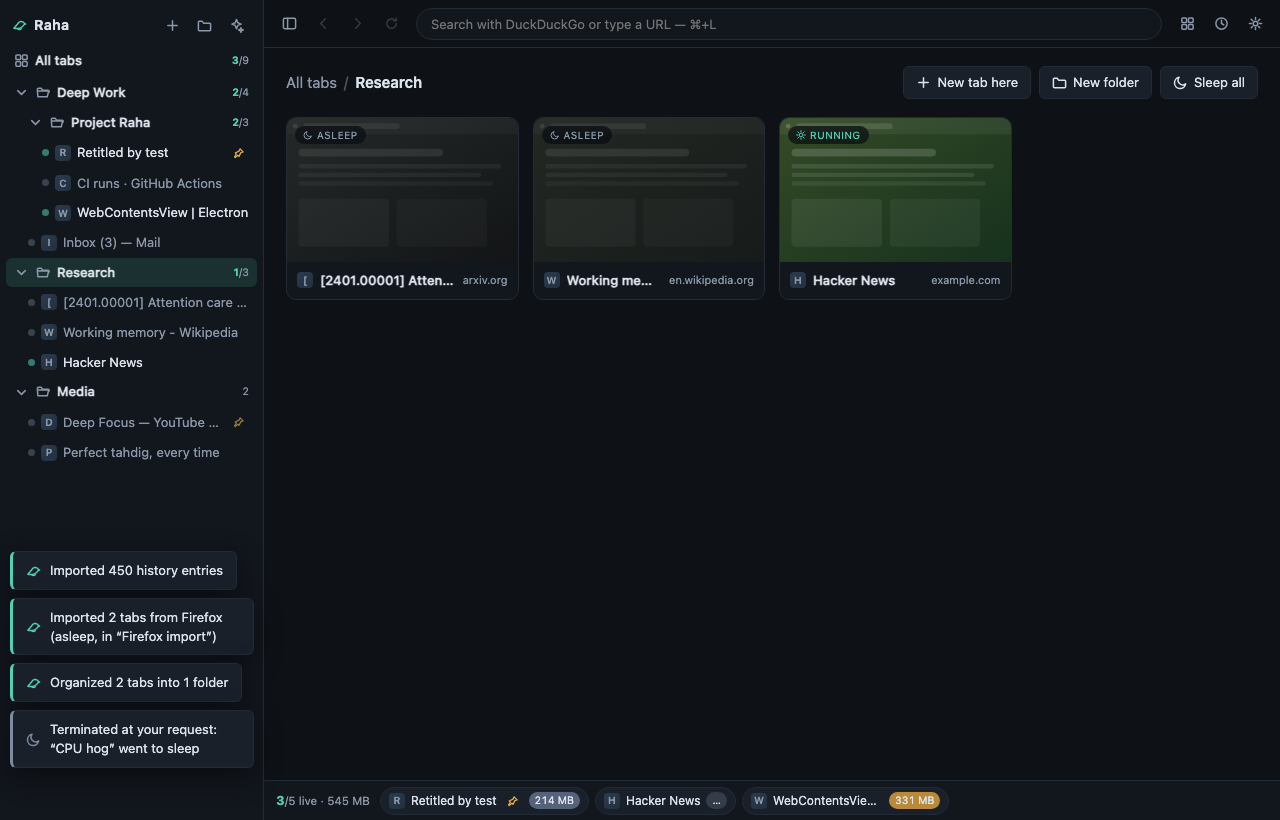This screenshot has height=820, width=1280.
Task: Click the 3/5 live · 545 MB status text
Action: point(323,801)
